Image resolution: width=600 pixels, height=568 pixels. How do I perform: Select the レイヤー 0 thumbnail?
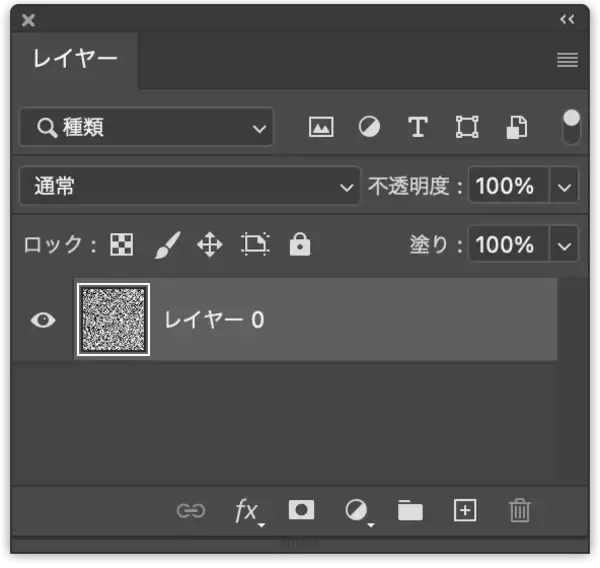click(x=113, y=320)
